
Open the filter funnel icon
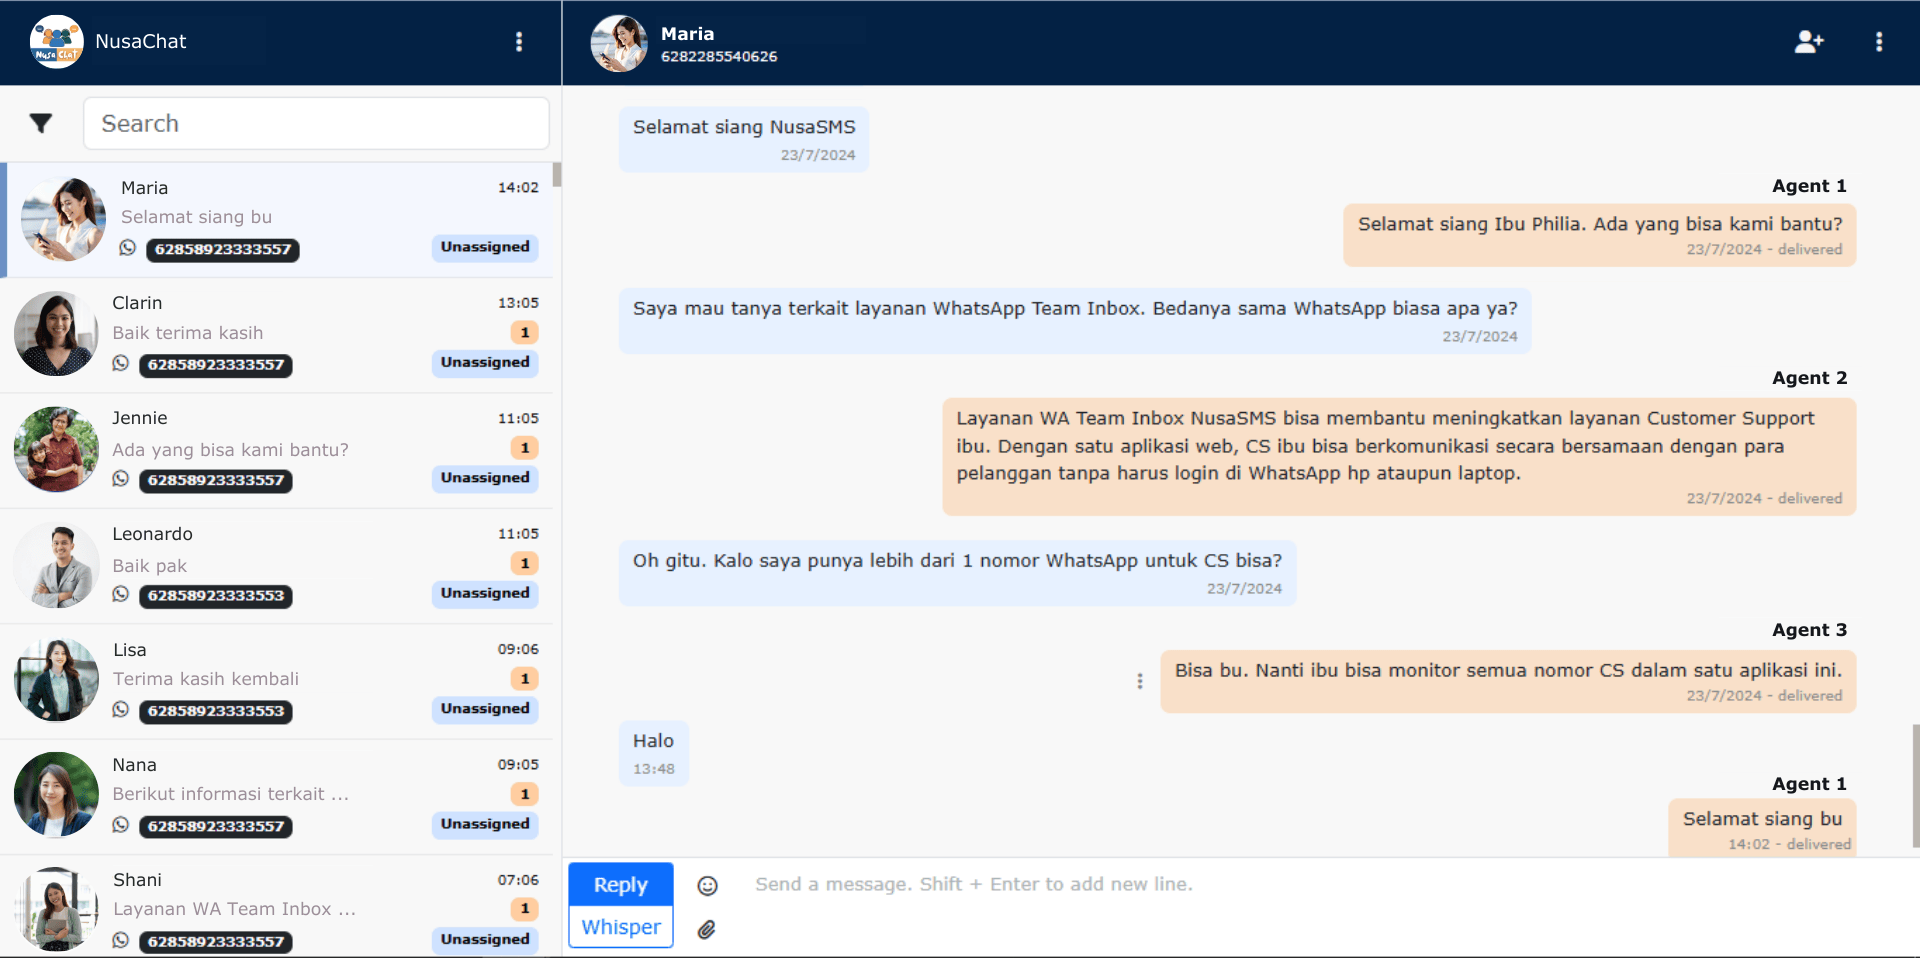(x=41, y=123)
